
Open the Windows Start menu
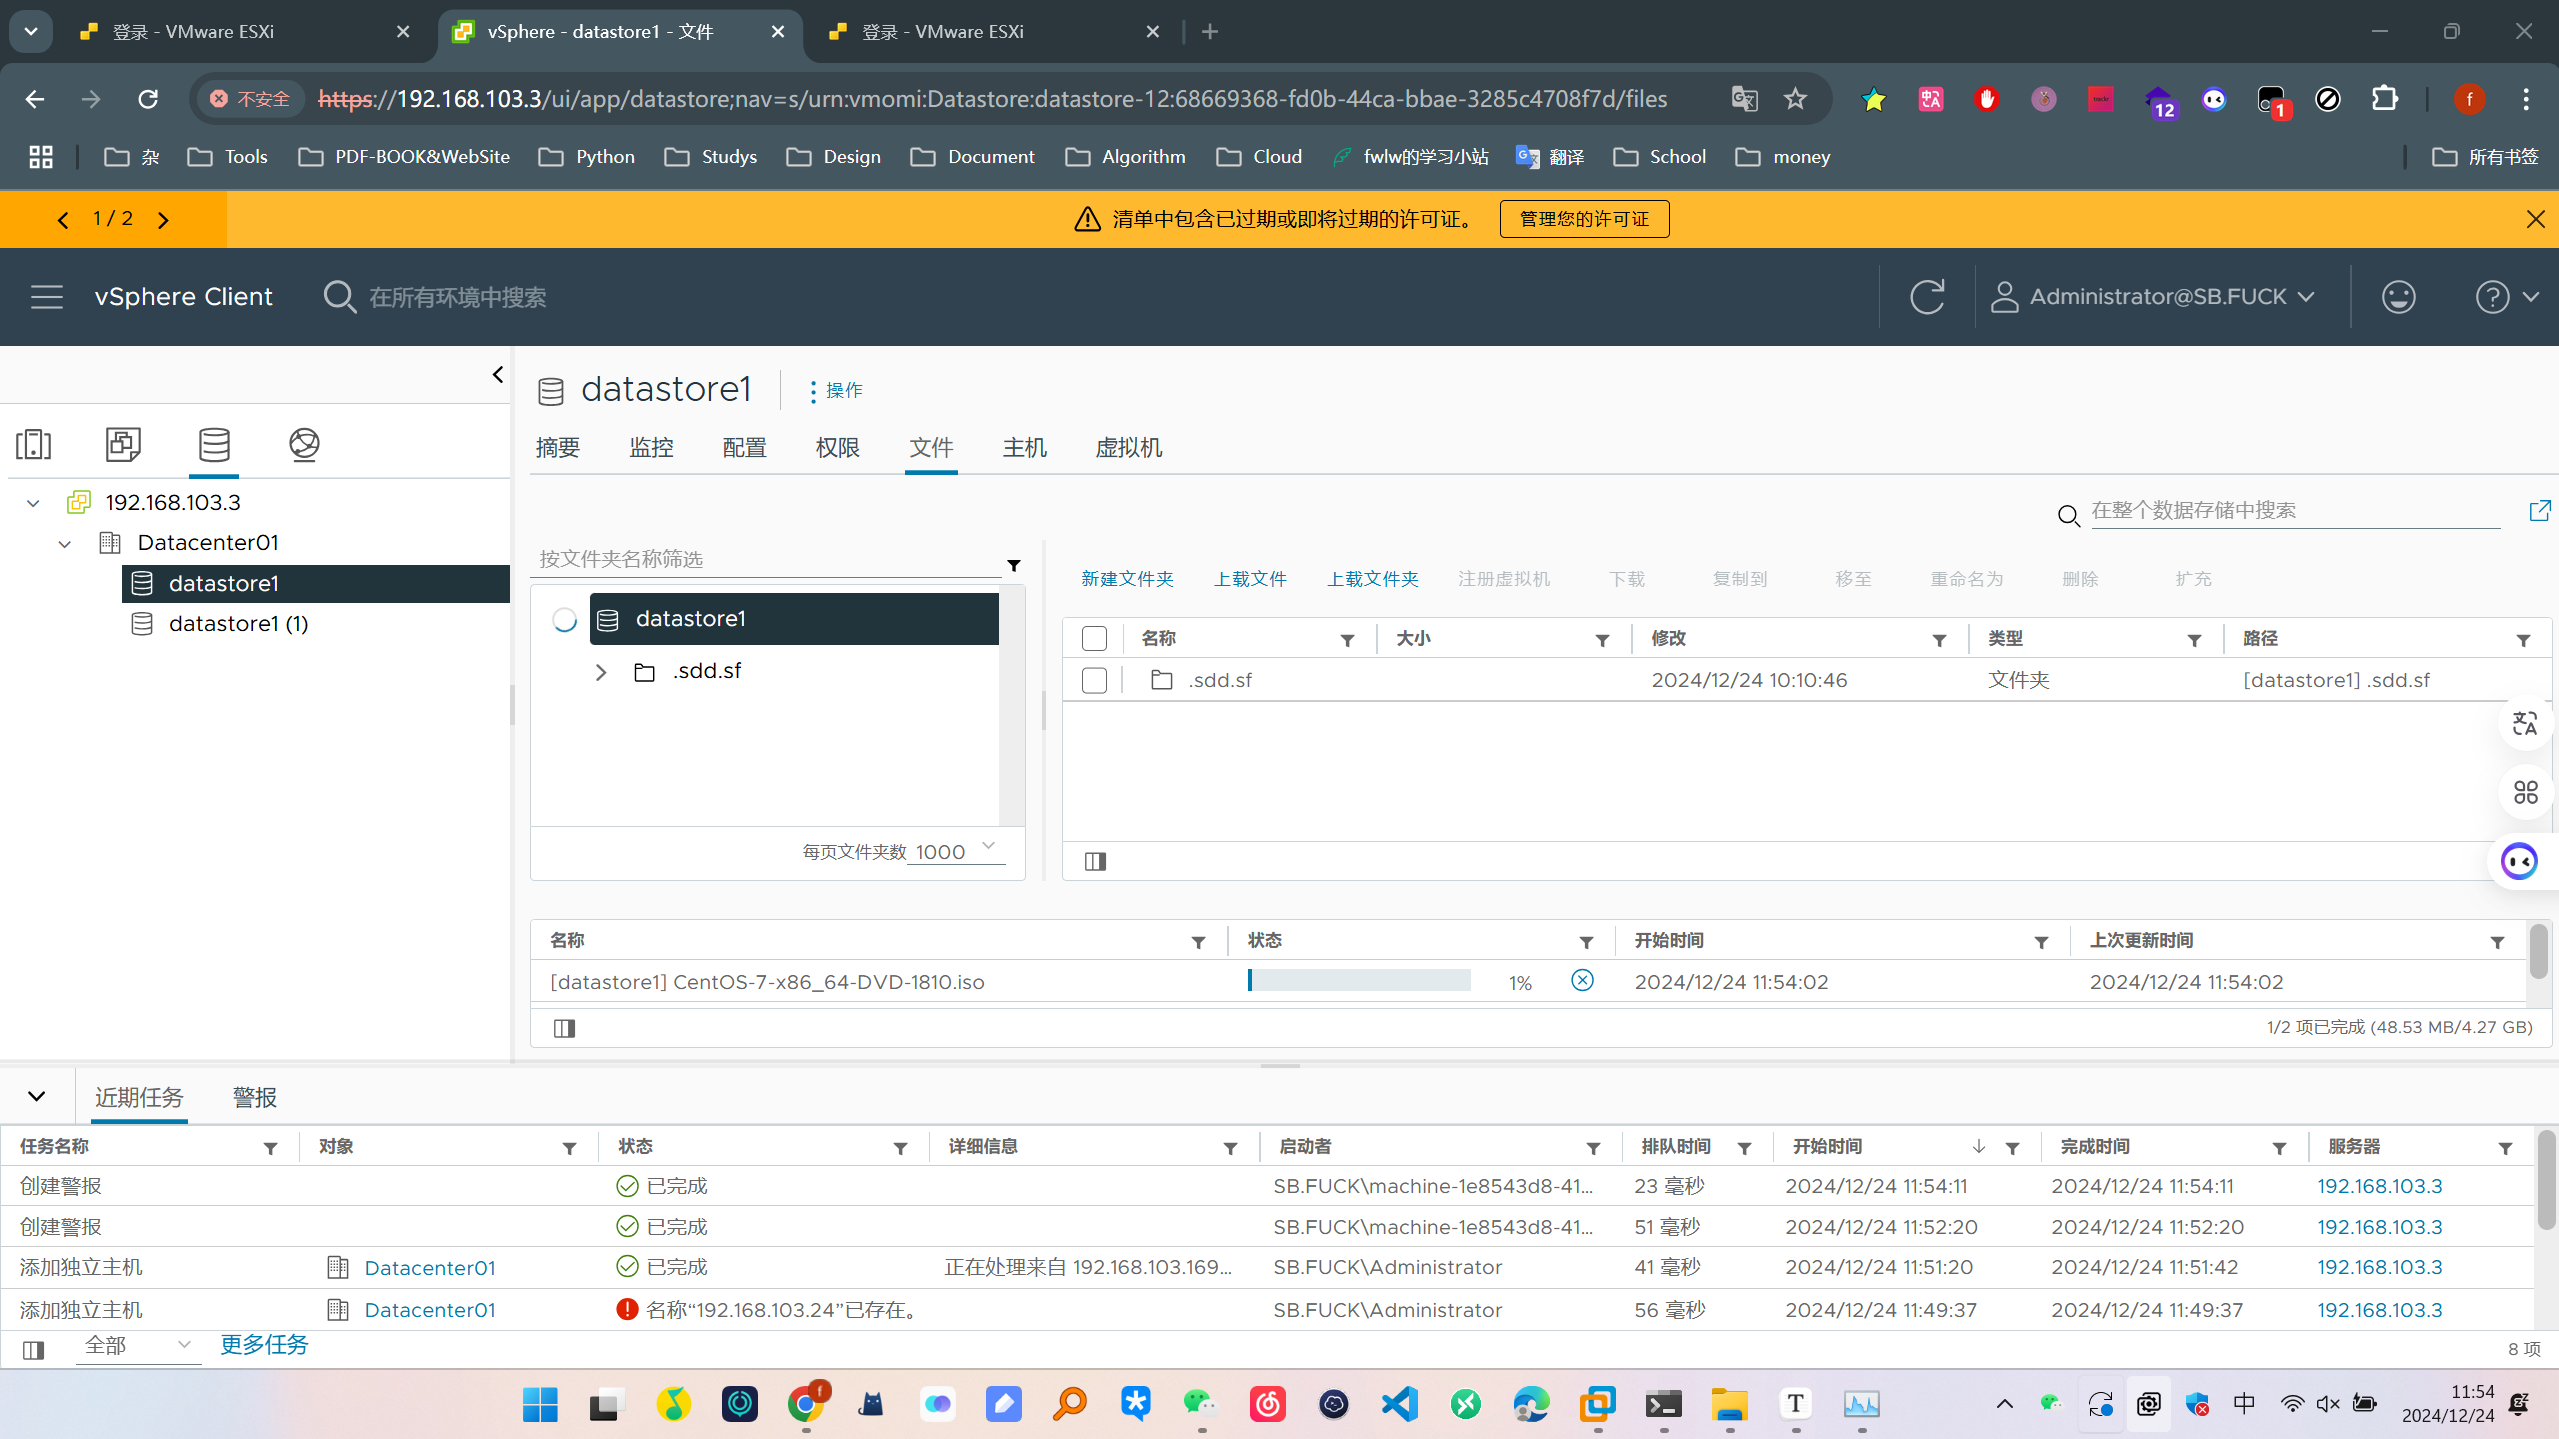540,1405
